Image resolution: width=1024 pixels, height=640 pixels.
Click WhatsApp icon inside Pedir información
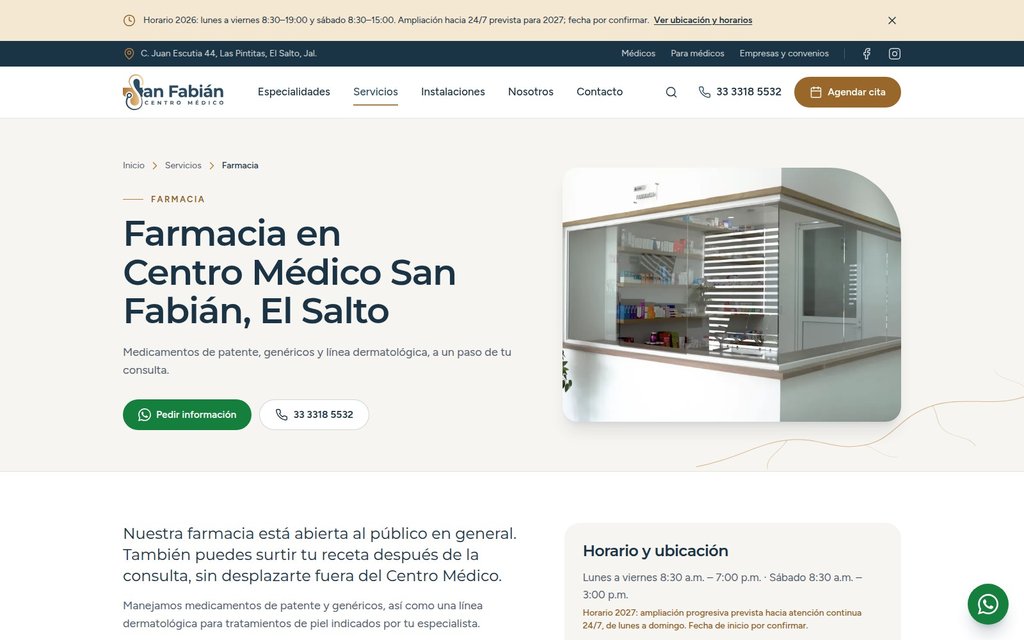[144, 415]
